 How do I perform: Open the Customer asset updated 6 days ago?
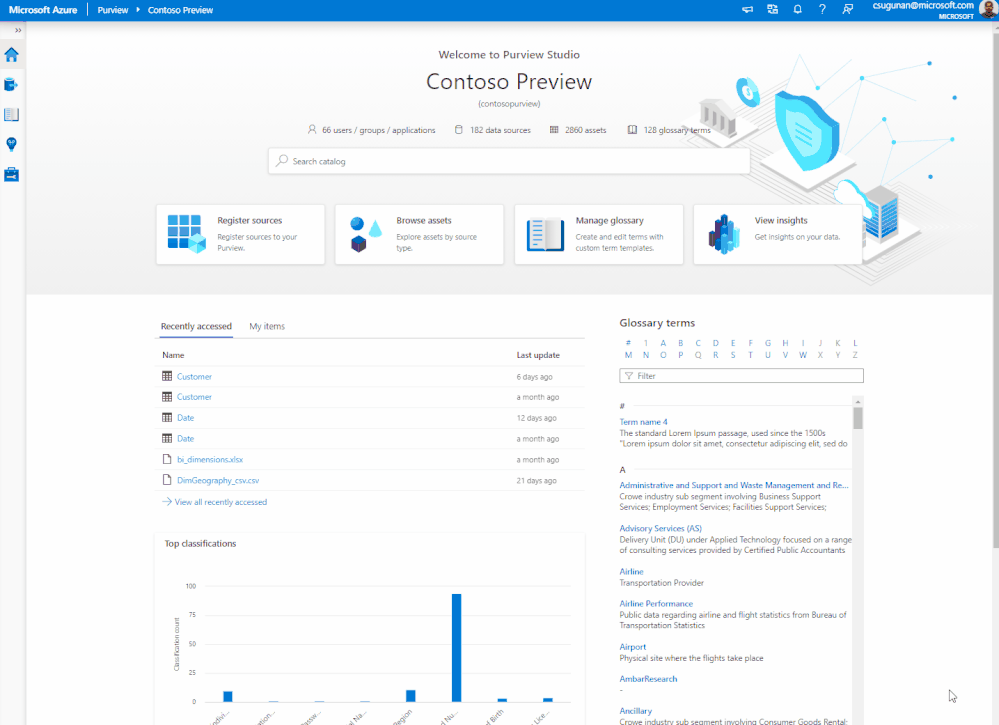click(194, 377)
